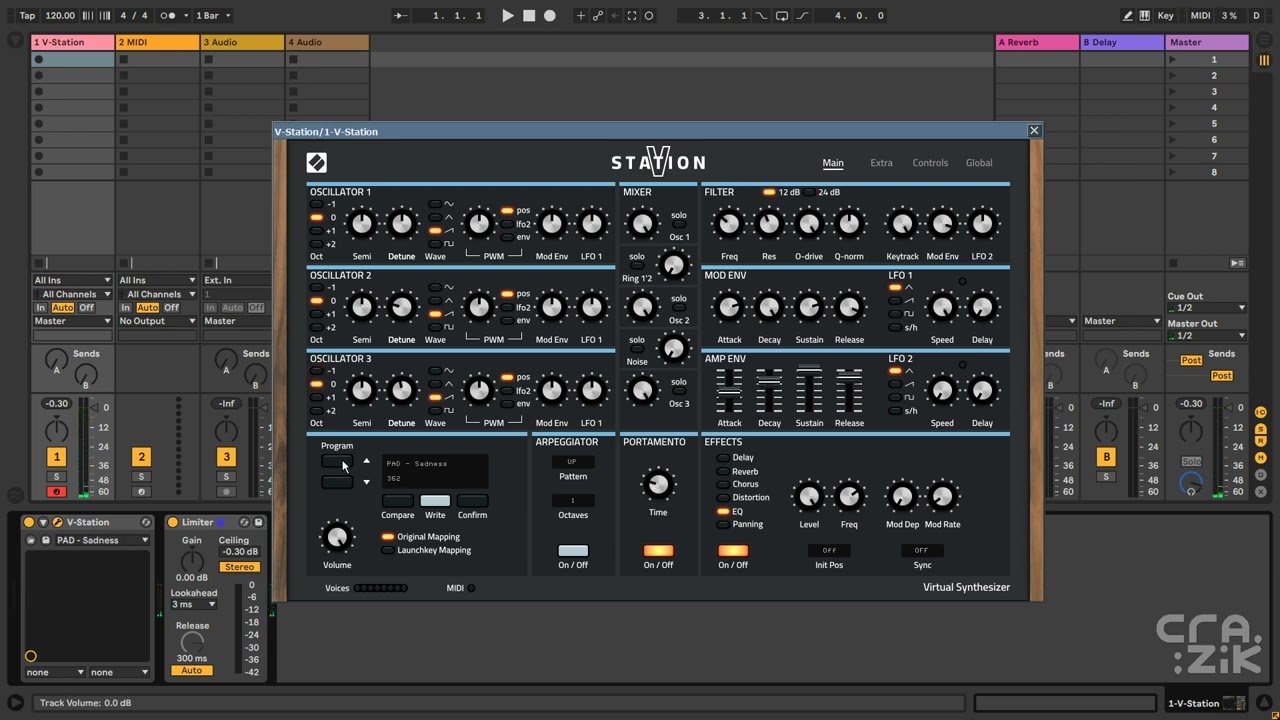Click the Limiter device activator icon
1280x720 pixels.
tap(173, 522)
